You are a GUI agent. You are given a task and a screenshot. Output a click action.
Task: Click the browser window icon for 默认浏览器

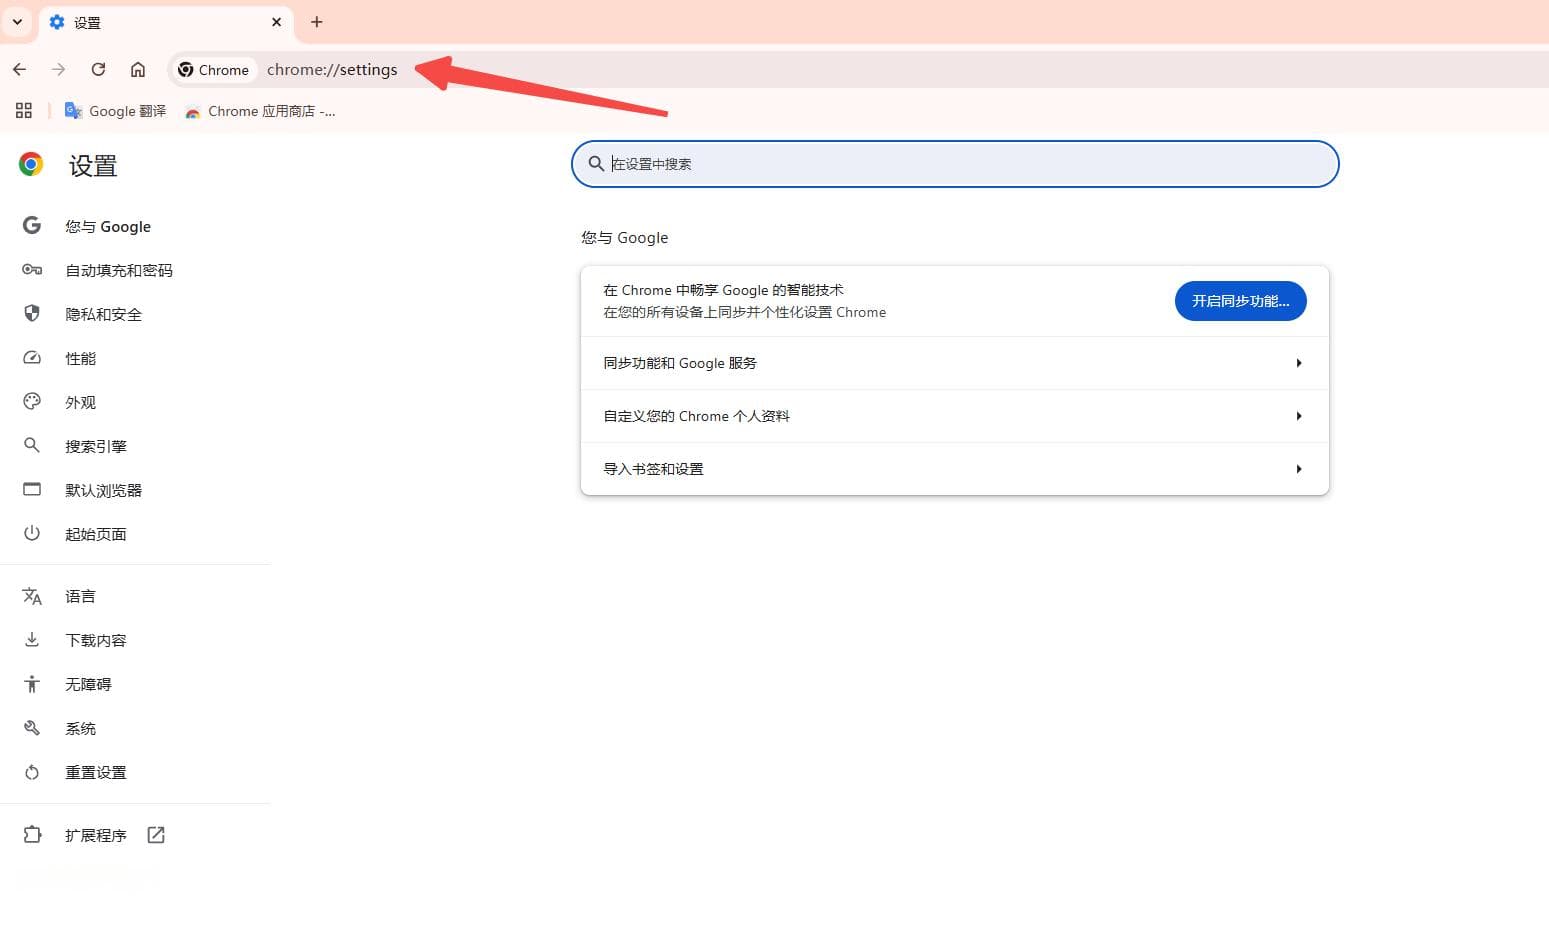32,490
